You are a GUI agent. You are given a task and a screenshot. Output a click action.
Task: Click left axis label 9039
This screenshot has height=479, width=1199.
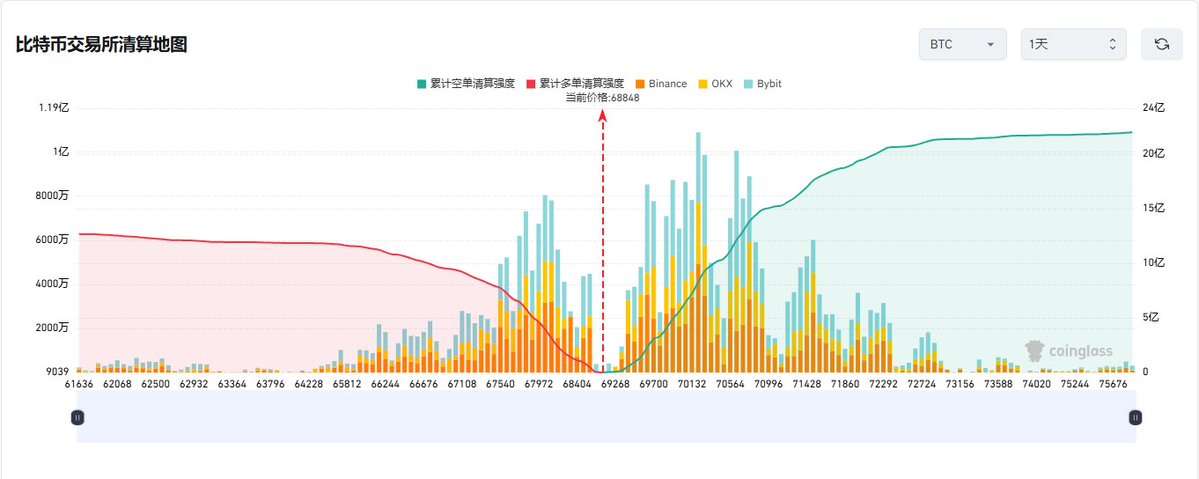pyautogui.click(x=57, y=372)
